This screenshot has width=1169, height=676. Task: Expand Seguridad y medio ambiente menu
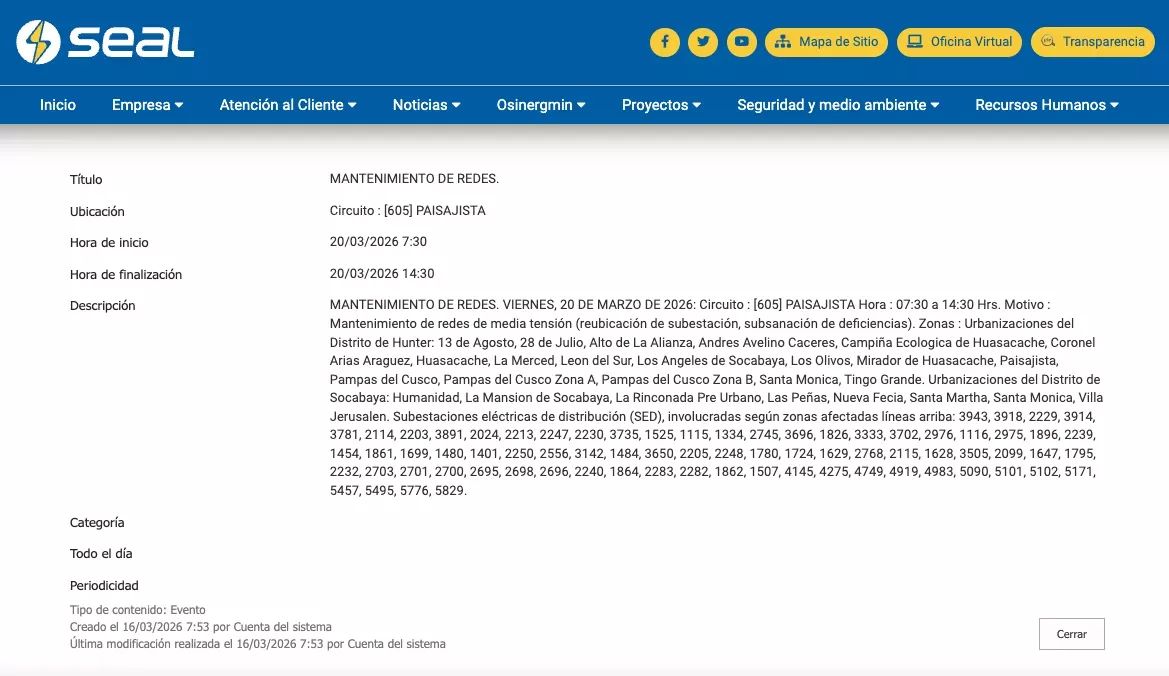pos(838,105)
